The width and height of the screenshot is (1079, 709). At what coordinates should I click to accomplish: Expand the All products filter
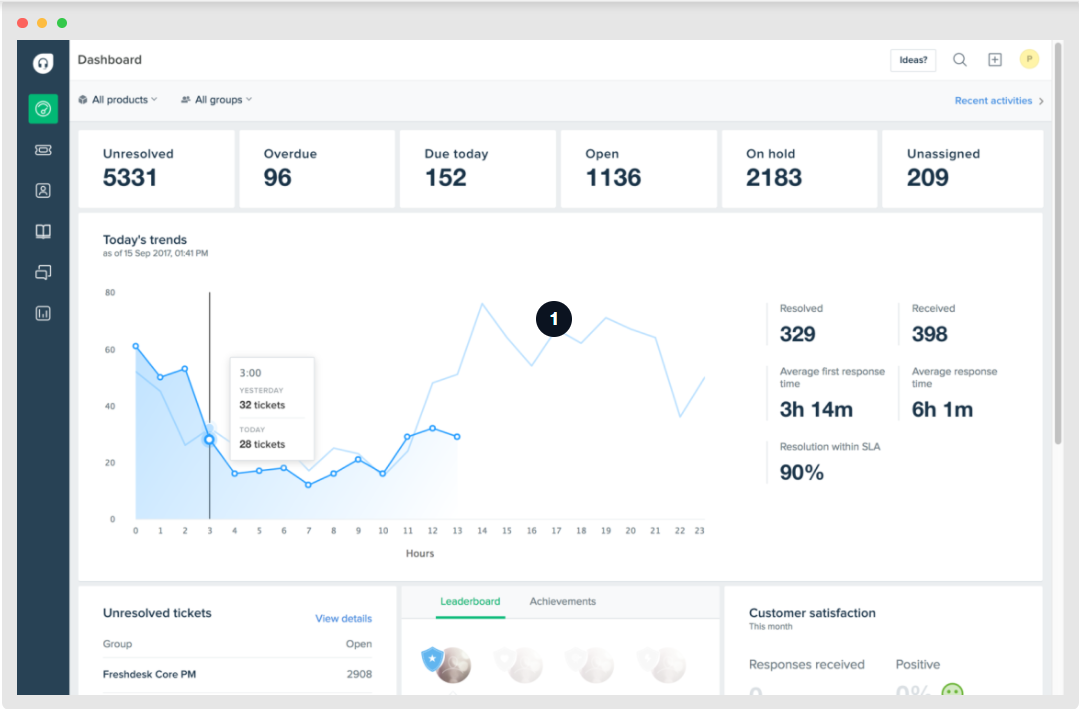[x=117, y=100]
